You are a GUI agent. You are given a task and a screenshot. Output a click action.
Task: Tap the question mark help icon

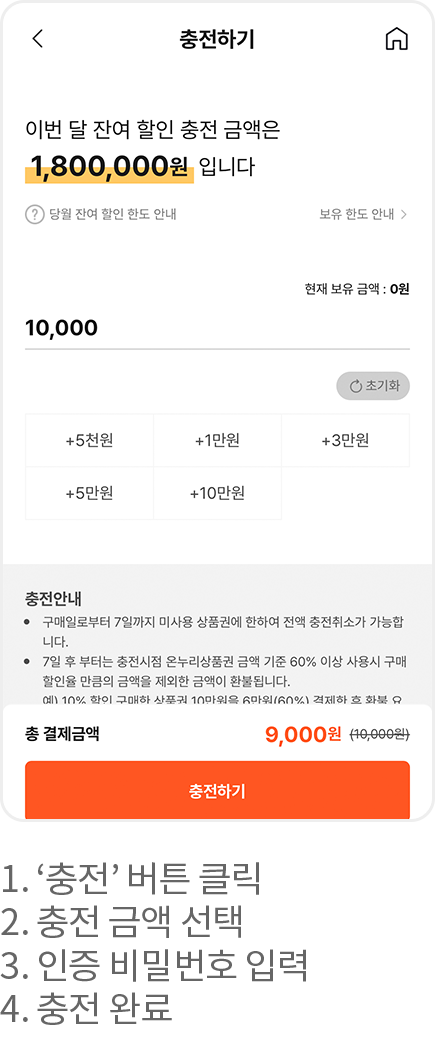click(34, 215)
